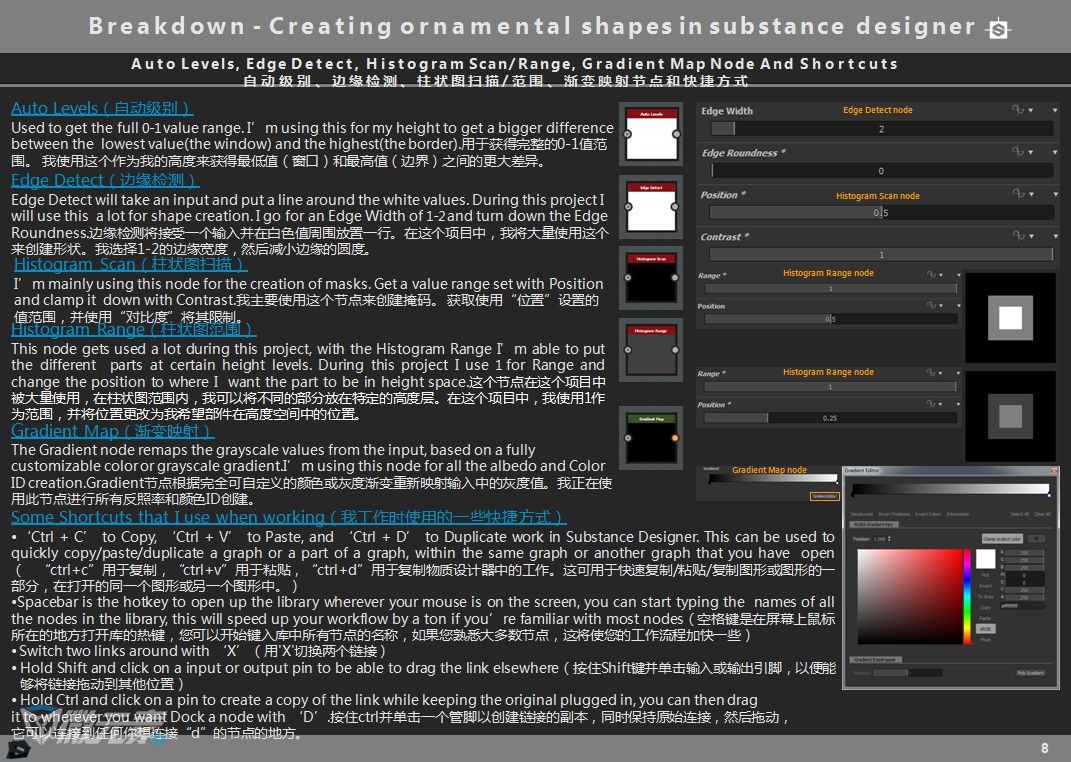Click the rainbow hue slider strip
The height and width of the screenshot is (762, 1071).
[x=967, y=597]
